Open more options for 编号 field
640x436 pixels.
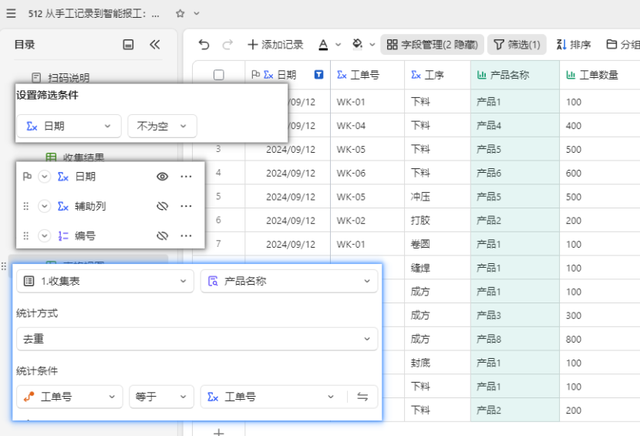[x=186, y=236]
